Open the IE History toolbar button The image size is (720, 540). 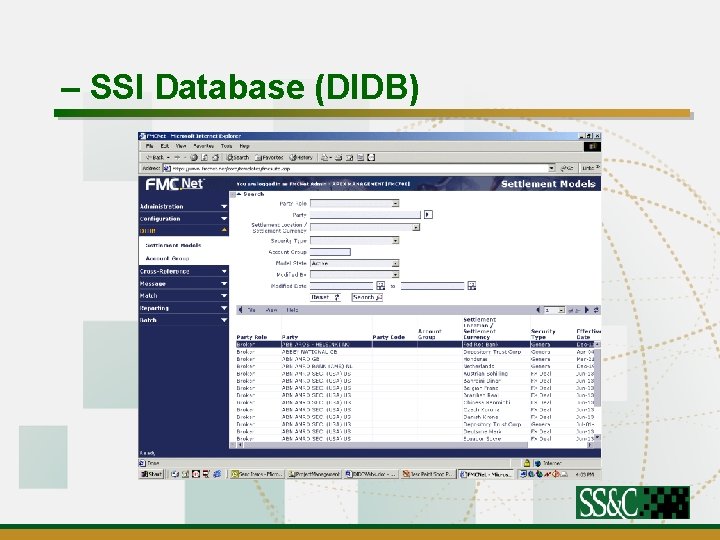coord(301,158)
